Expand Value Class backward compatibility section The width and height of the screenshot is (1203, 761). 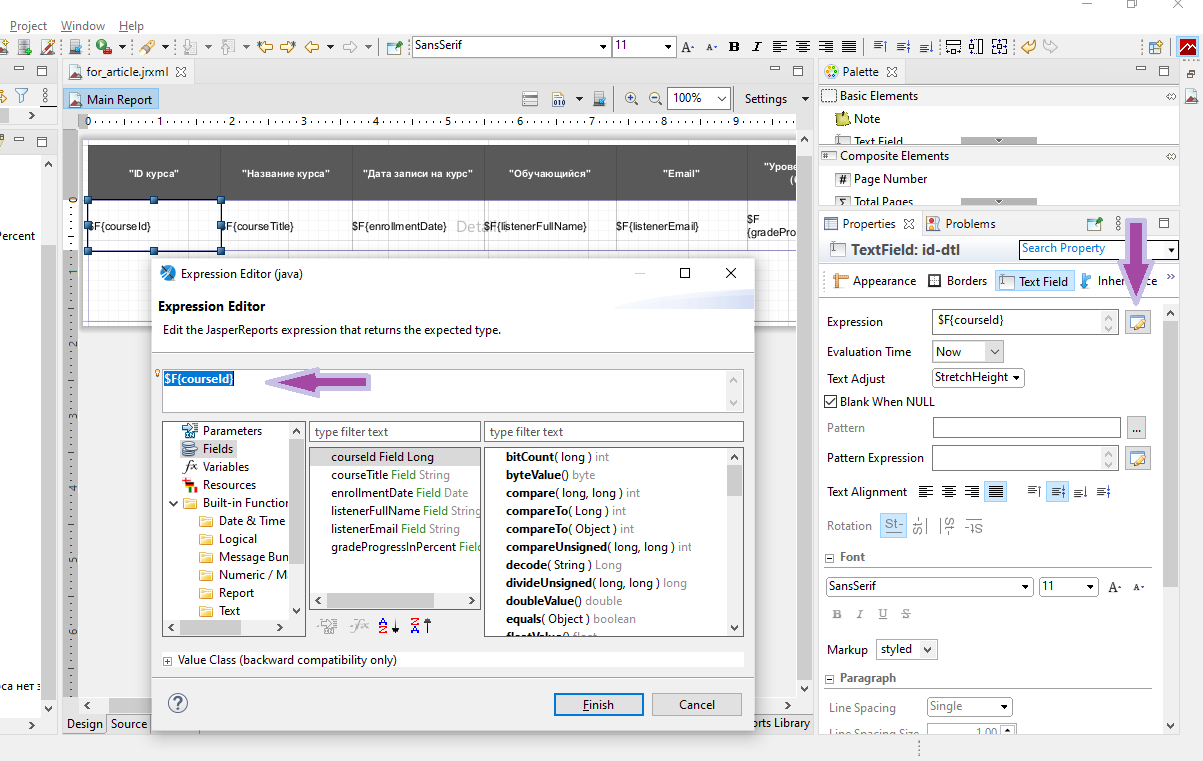click(168, 661)
